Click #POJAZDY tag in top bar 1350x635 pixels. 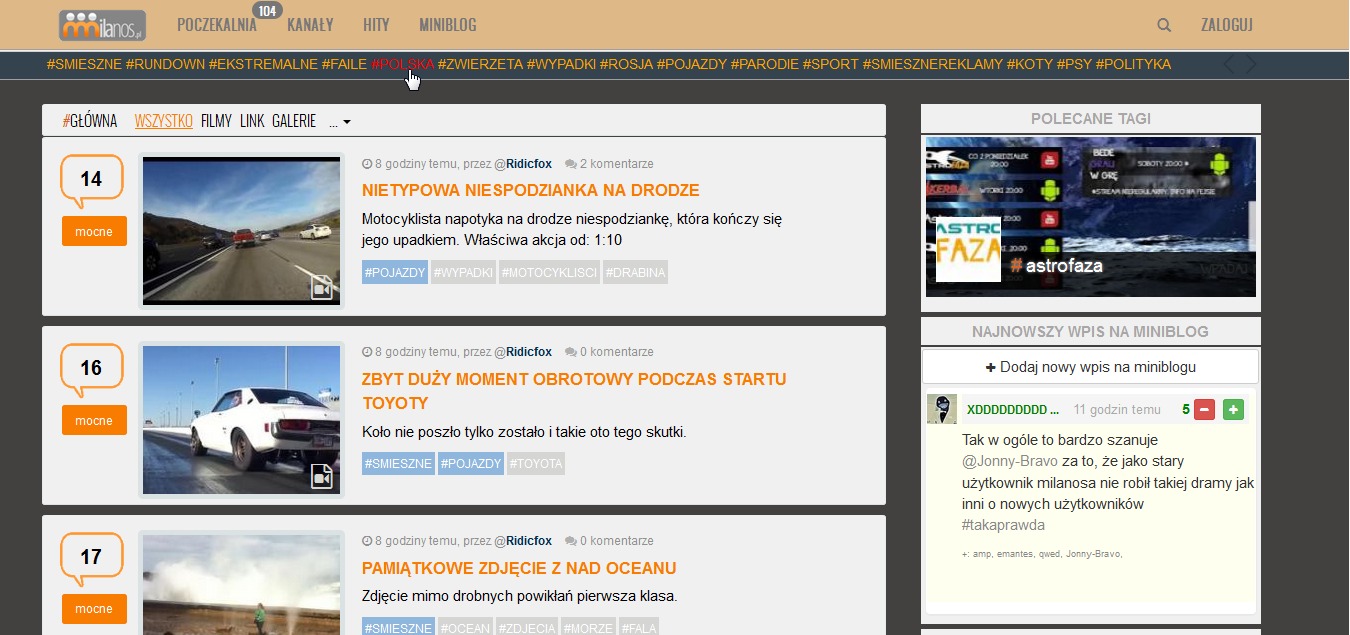point(692,64)
